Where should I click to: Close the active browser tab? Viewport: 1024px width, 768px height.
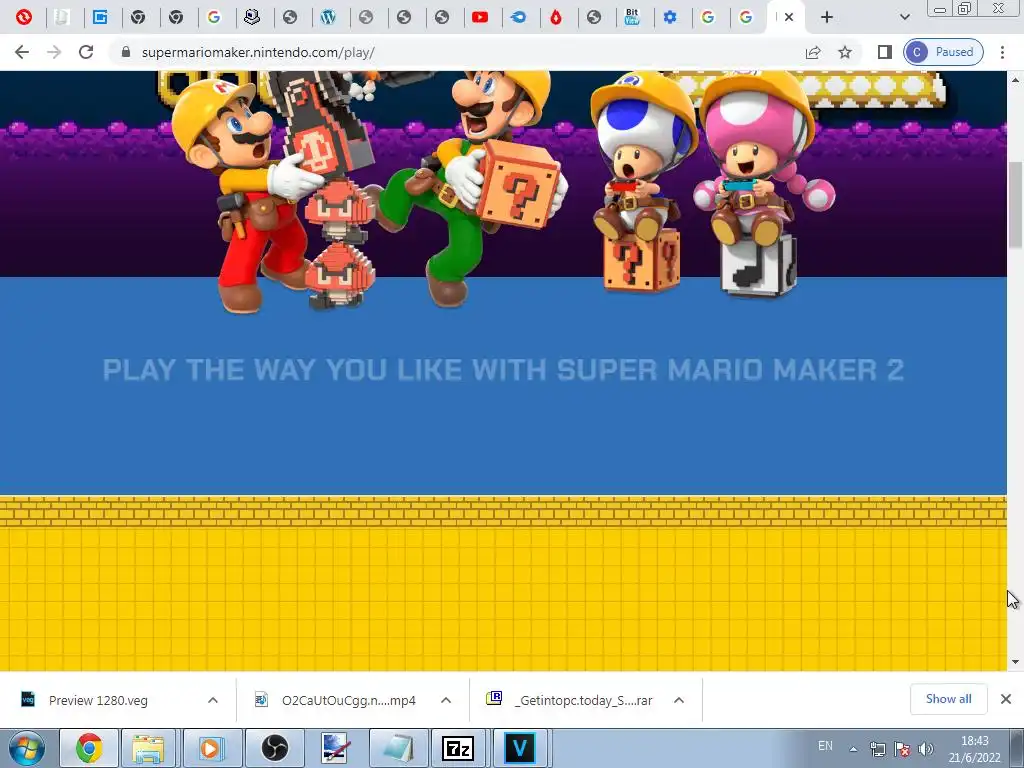pyautogui.click(x=789, y=18)
